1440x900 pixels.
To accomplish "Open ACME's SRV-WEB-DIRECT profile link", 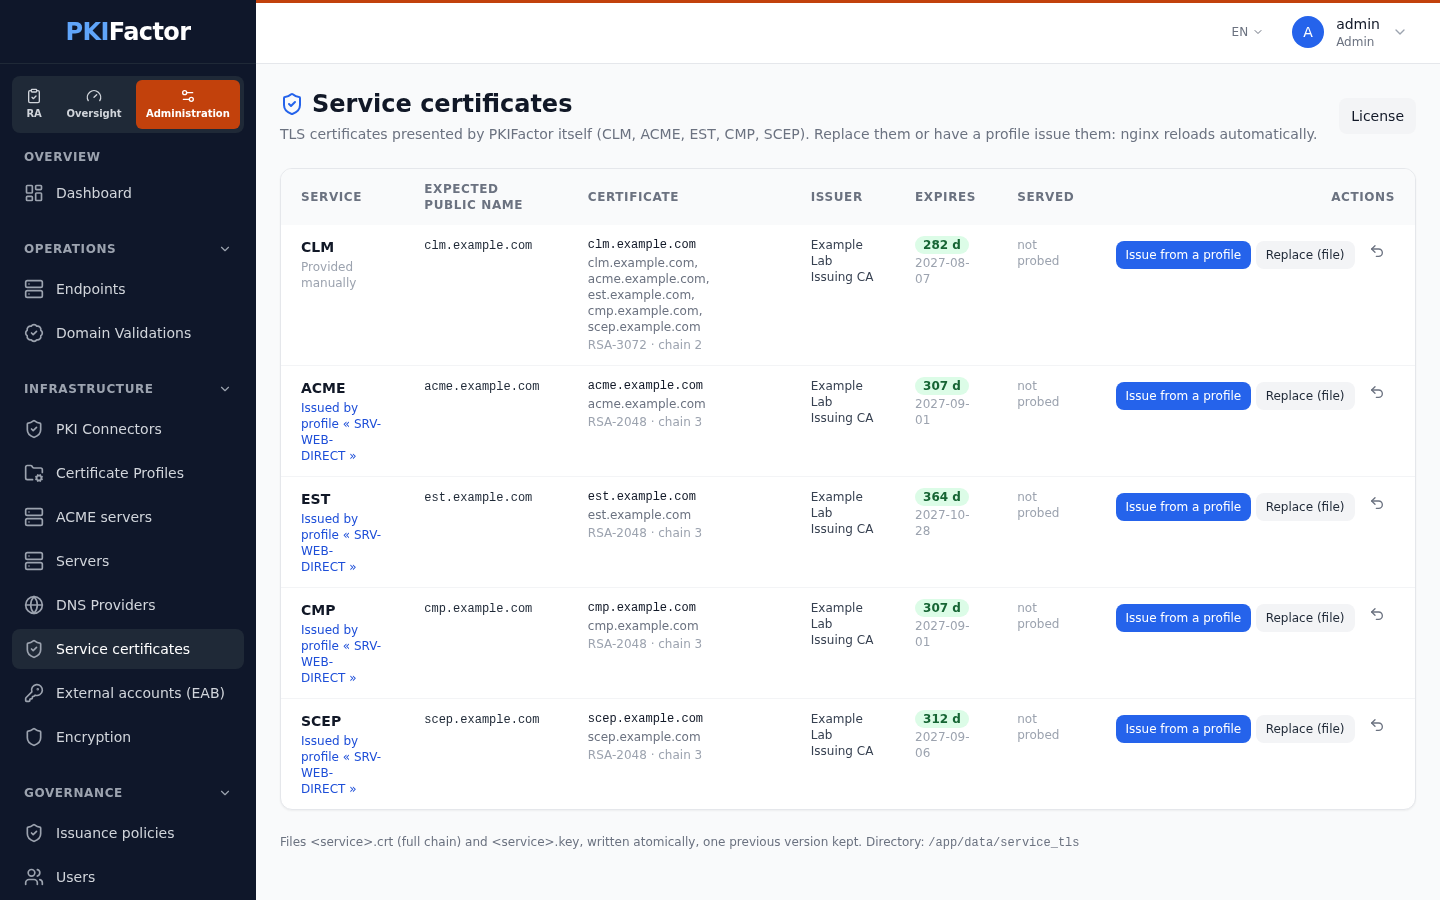I will pyautogui.click(x=341, y=432).
